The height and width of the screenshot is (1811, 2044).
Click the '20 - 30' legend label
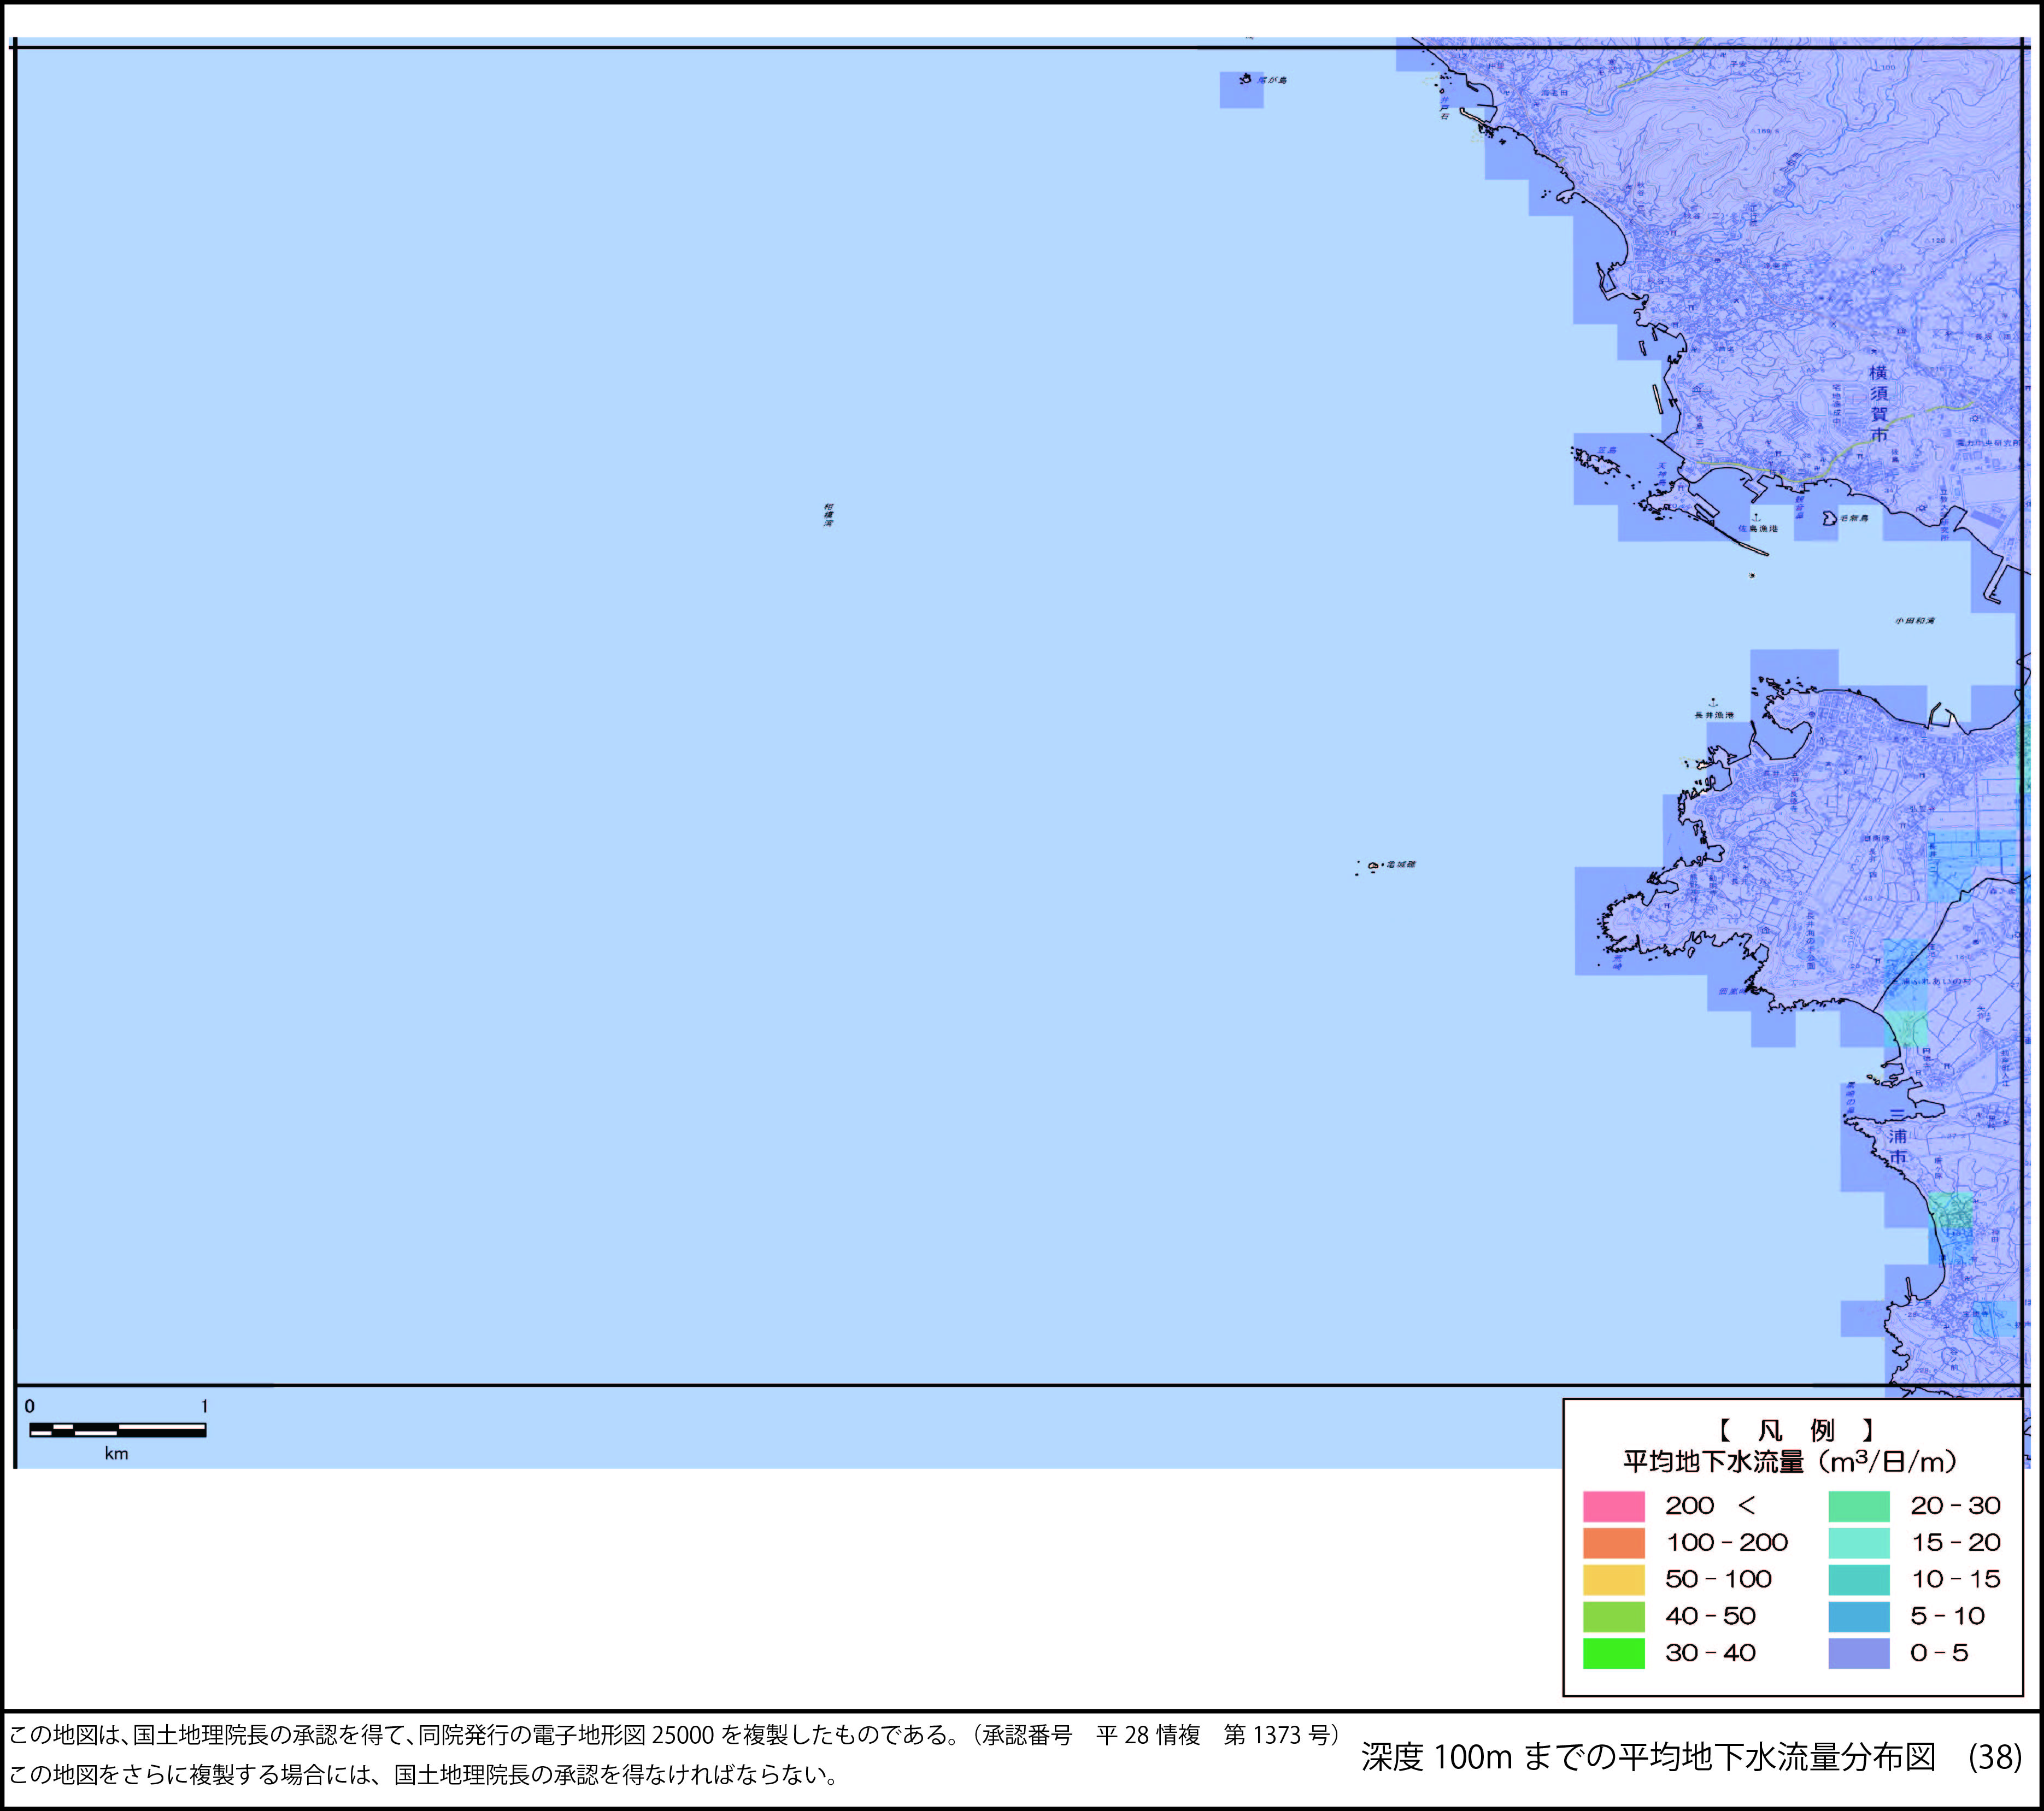[1956, 1506]
